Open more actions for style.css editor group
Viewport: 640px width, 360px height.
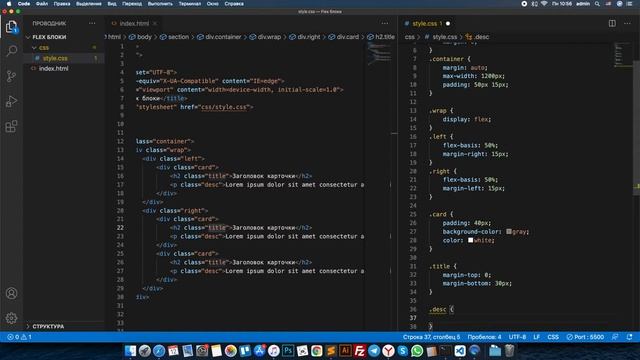pos(627,23)
